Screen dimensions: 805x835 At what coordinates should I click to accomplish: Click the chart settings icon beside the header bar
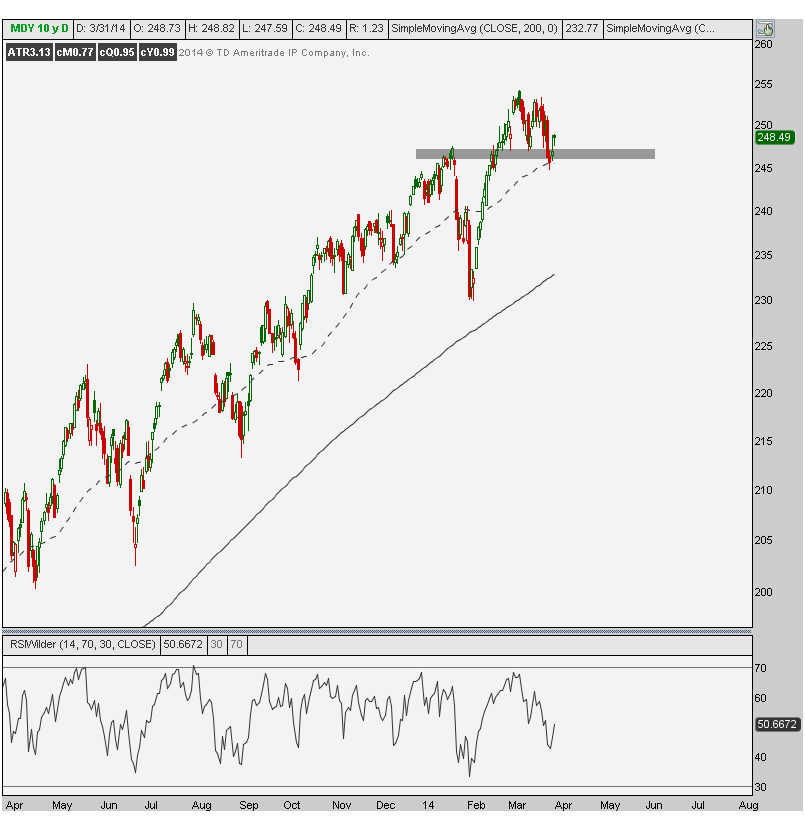[x=765, y=29]
